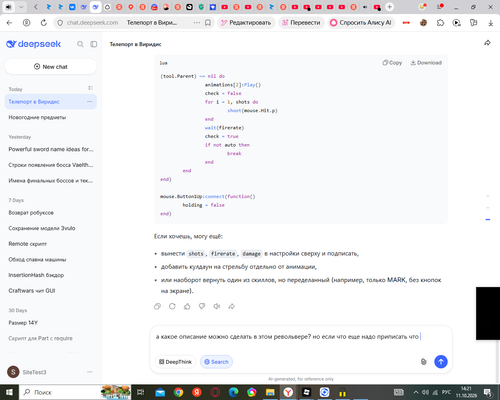This screenshot has width=500, height=400.
Task: Collapse the sidebar panel icon
Action: (94, 44)
